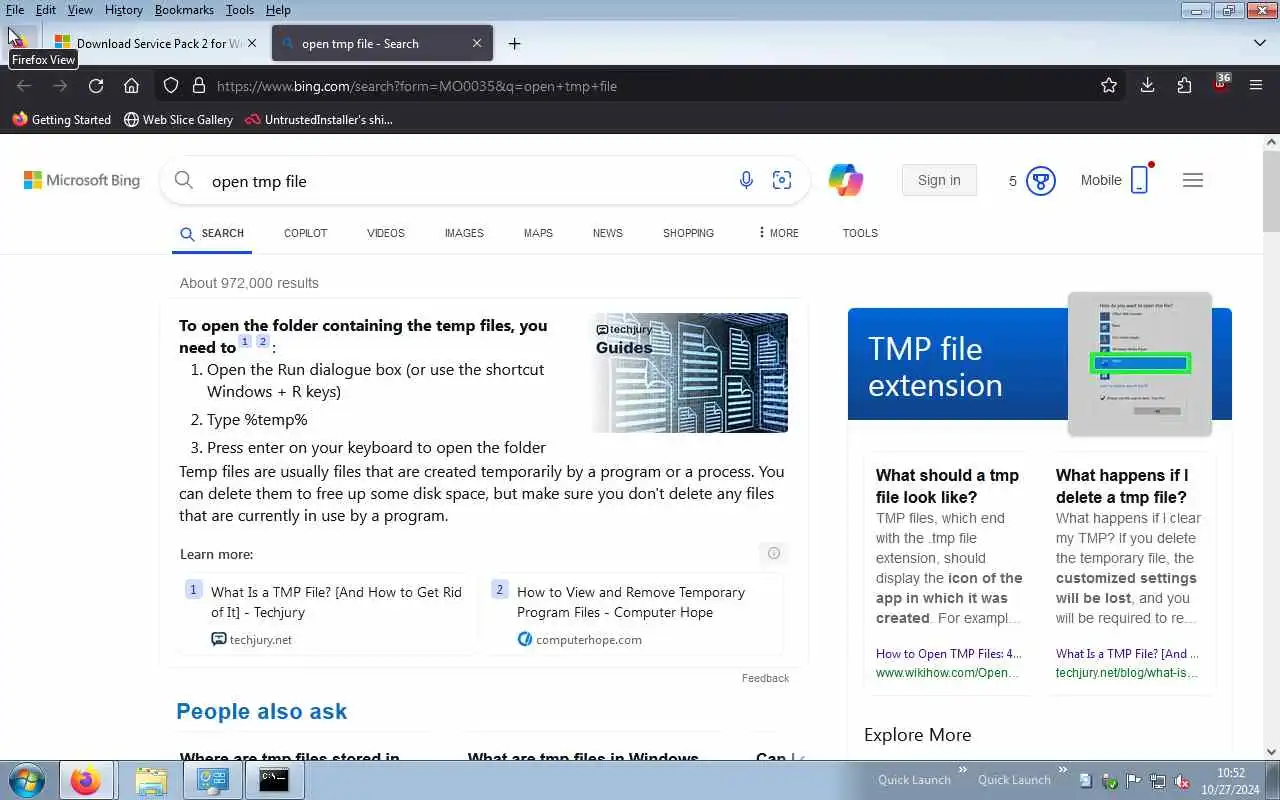The height and width of the screenshot is (800, 1280).
Task: Reload the current page
Action: pyautogui.click(x=96, y=86)
